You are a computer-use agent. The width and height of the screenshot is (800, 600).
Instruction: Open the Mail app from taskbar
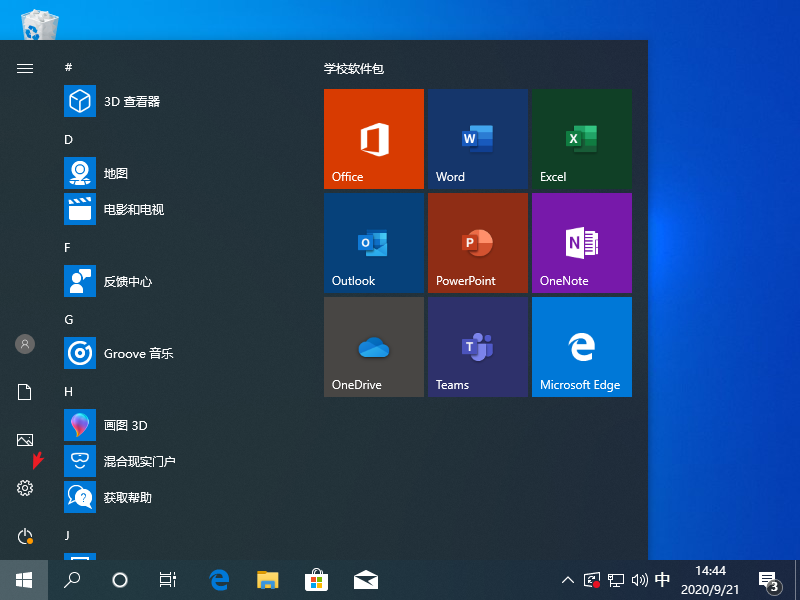click(365, 579)
